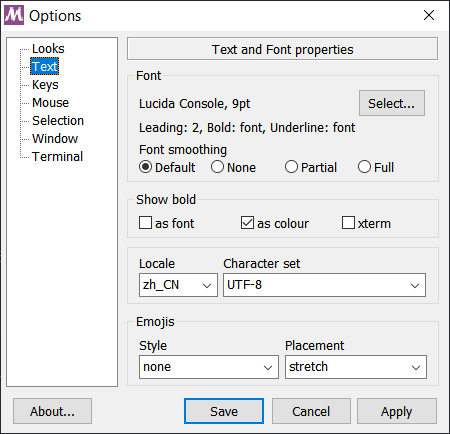Show the Terminal settings page
The width and height of the screenshot is (450, 434).
(x=57, y=157)
